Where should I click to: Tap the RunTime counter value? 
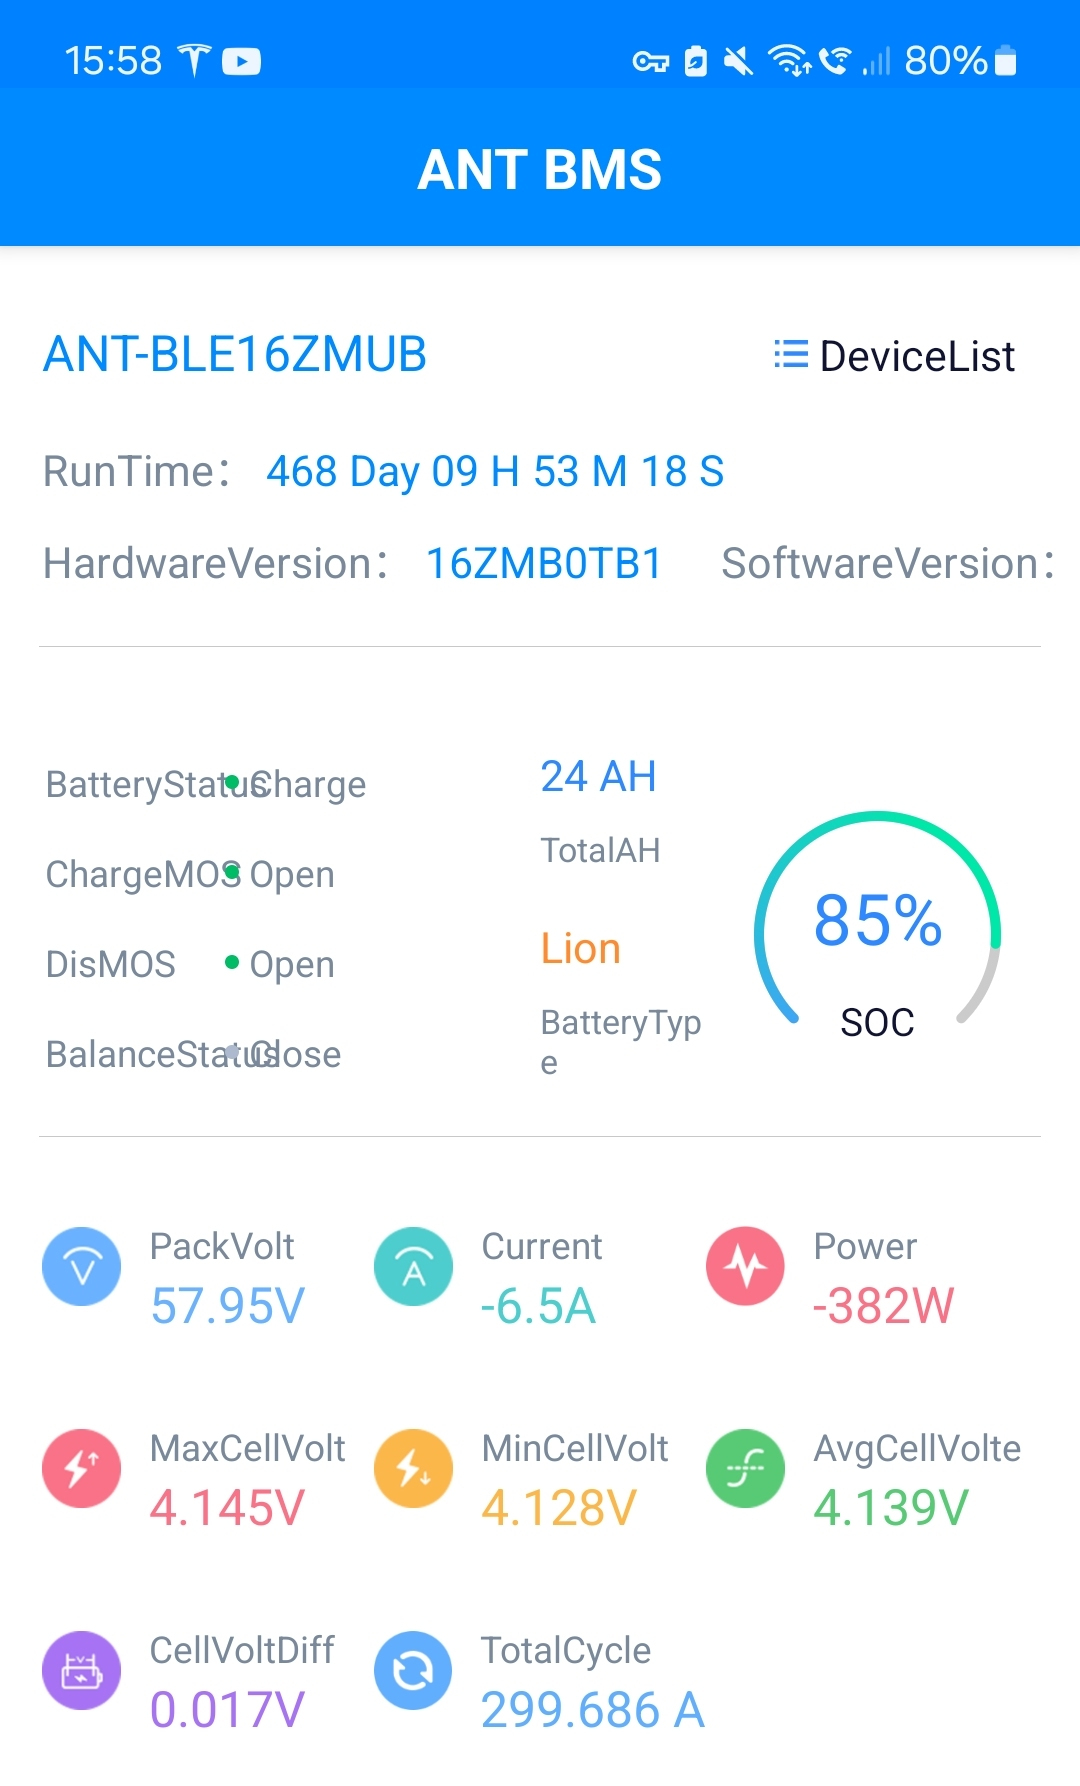[x=495, y=471]
